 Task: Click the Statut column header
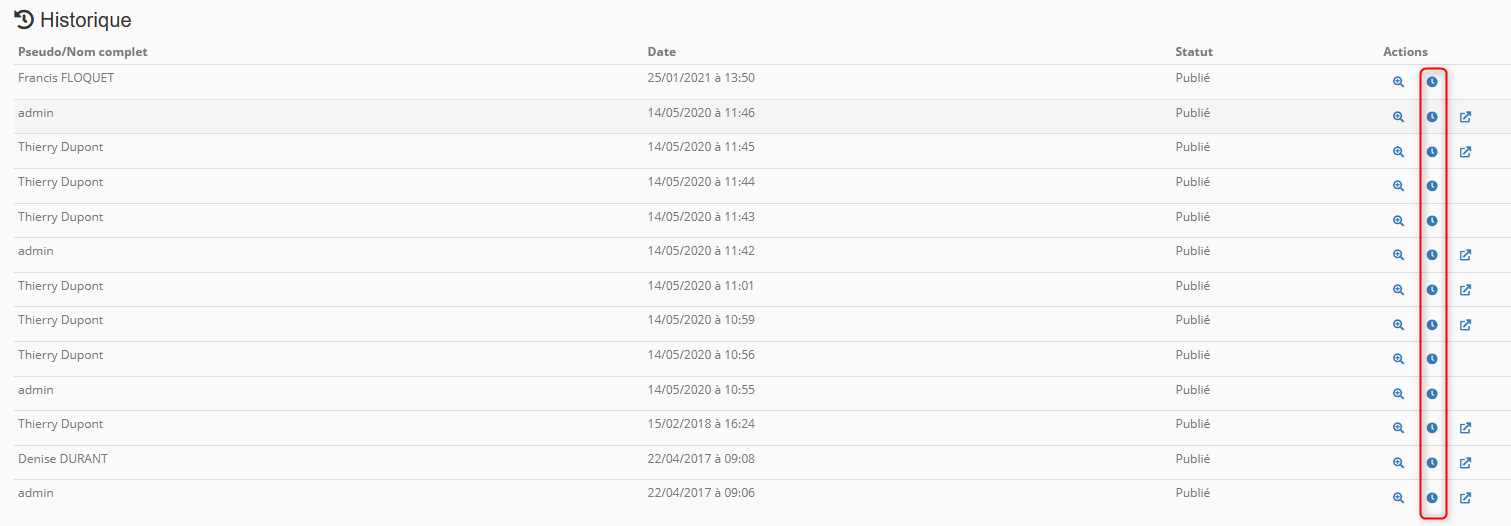click(1194, 52)
